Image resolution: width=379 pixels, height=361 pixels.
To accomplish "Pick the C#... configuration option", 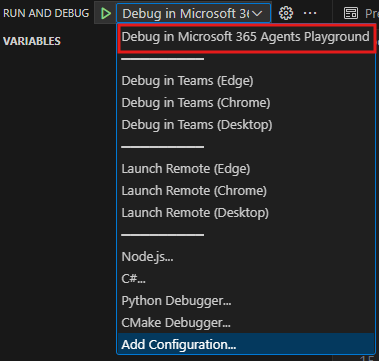I will 246,279.
